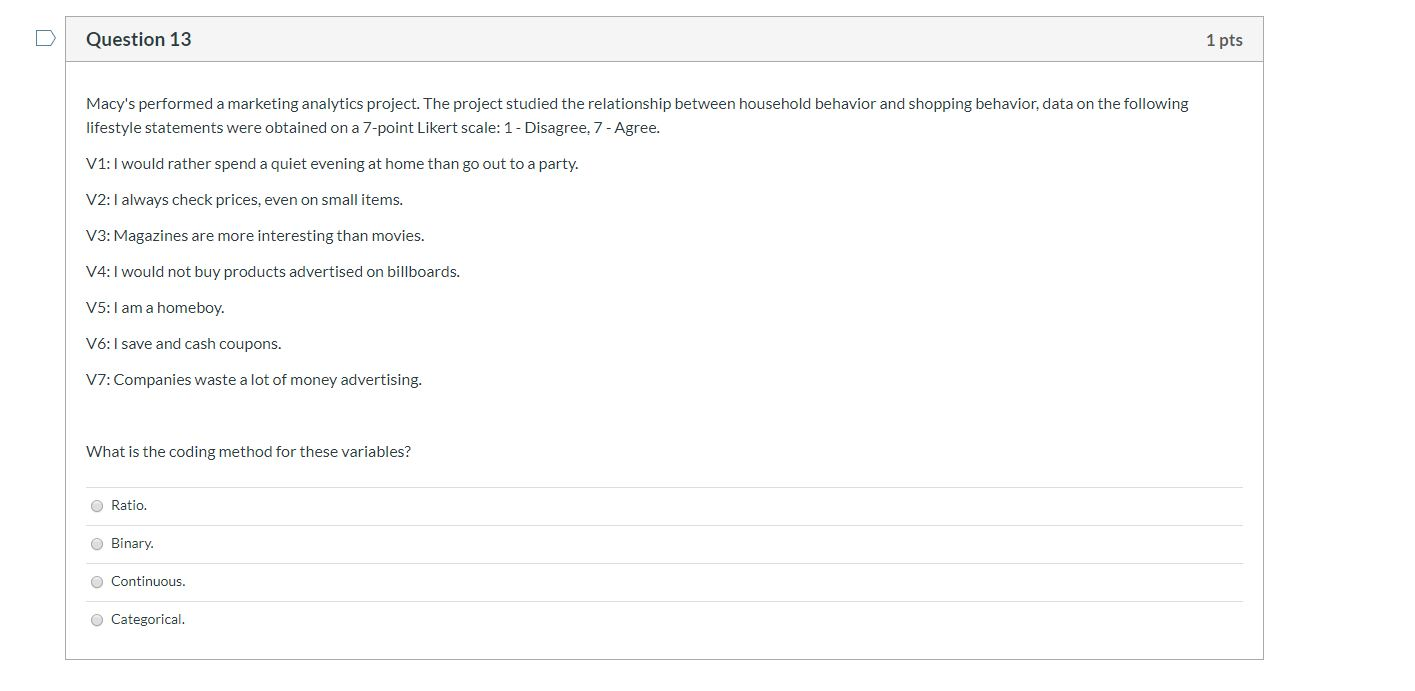This screenshot has height=691, width=1415.
Task: Click the V5 homeboy statement text
Action: click(x=154, y=307)
